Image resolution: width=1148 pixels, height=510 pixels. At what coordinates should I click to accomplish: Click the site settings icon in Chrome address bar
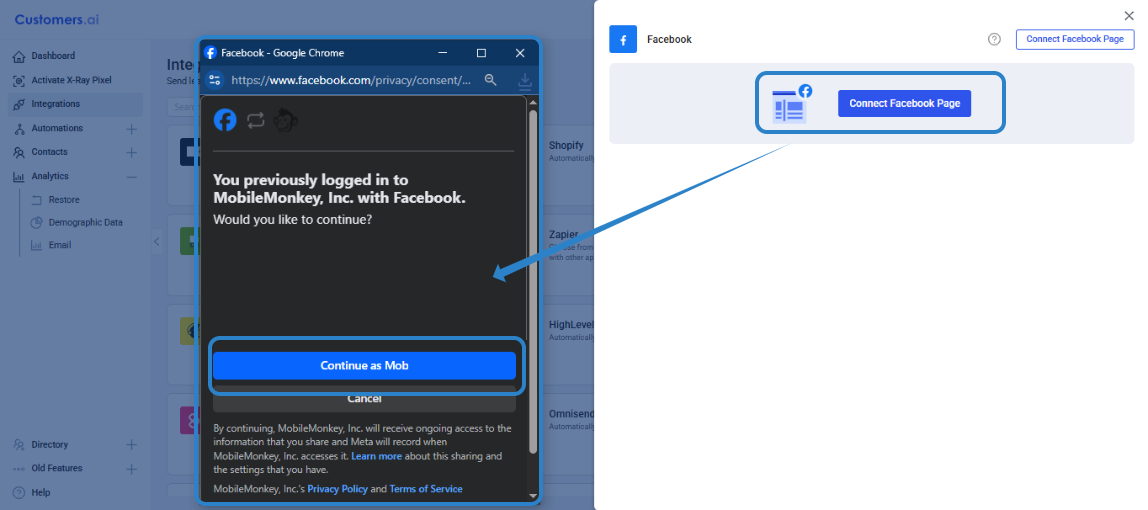pyautogui.click(x=215, y=80)
